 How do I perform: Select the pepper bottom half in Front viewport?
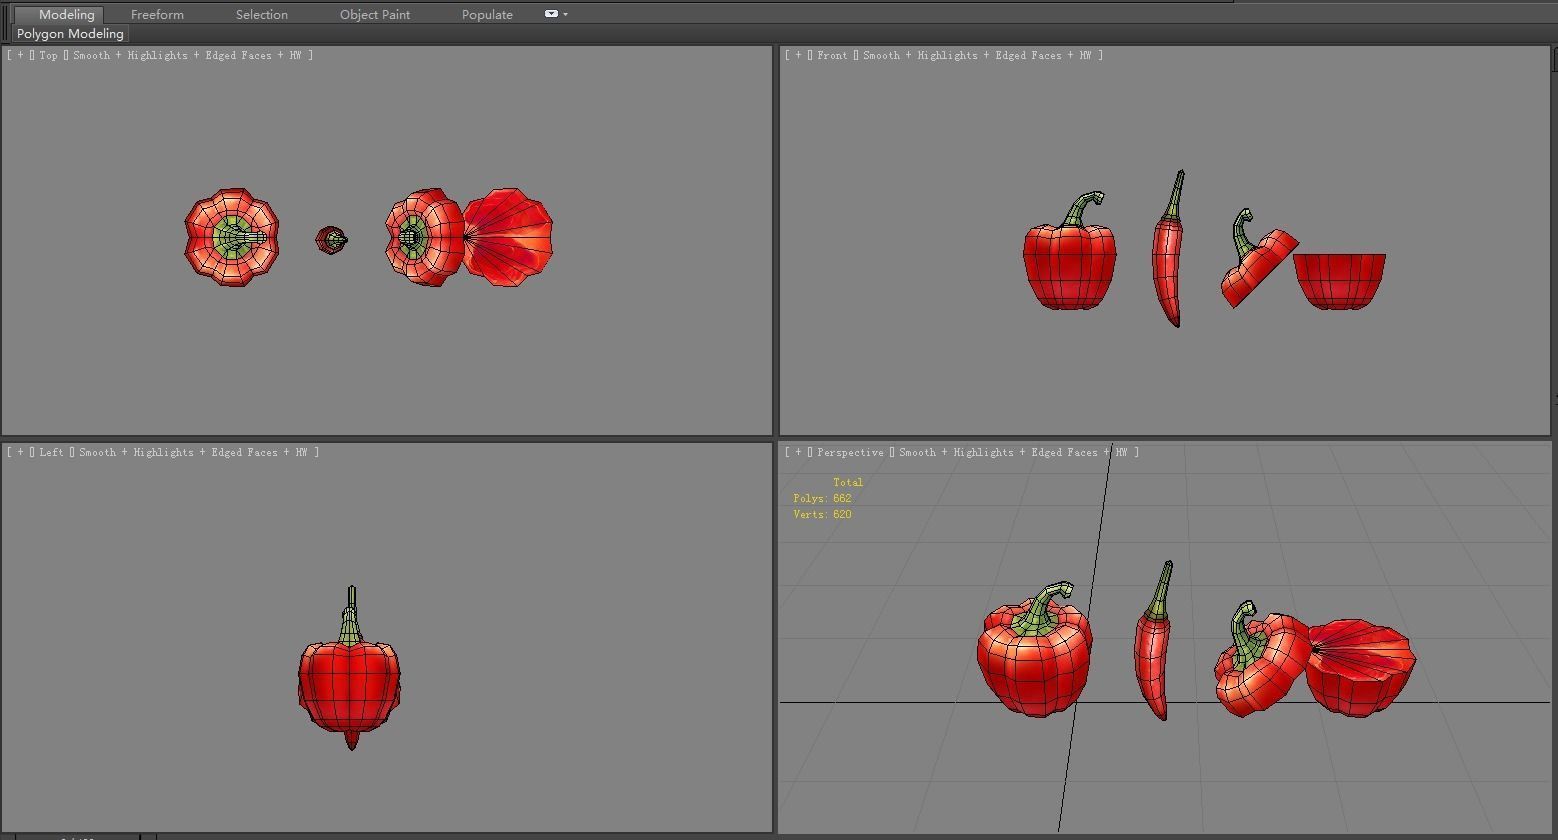coord(1339,281)
